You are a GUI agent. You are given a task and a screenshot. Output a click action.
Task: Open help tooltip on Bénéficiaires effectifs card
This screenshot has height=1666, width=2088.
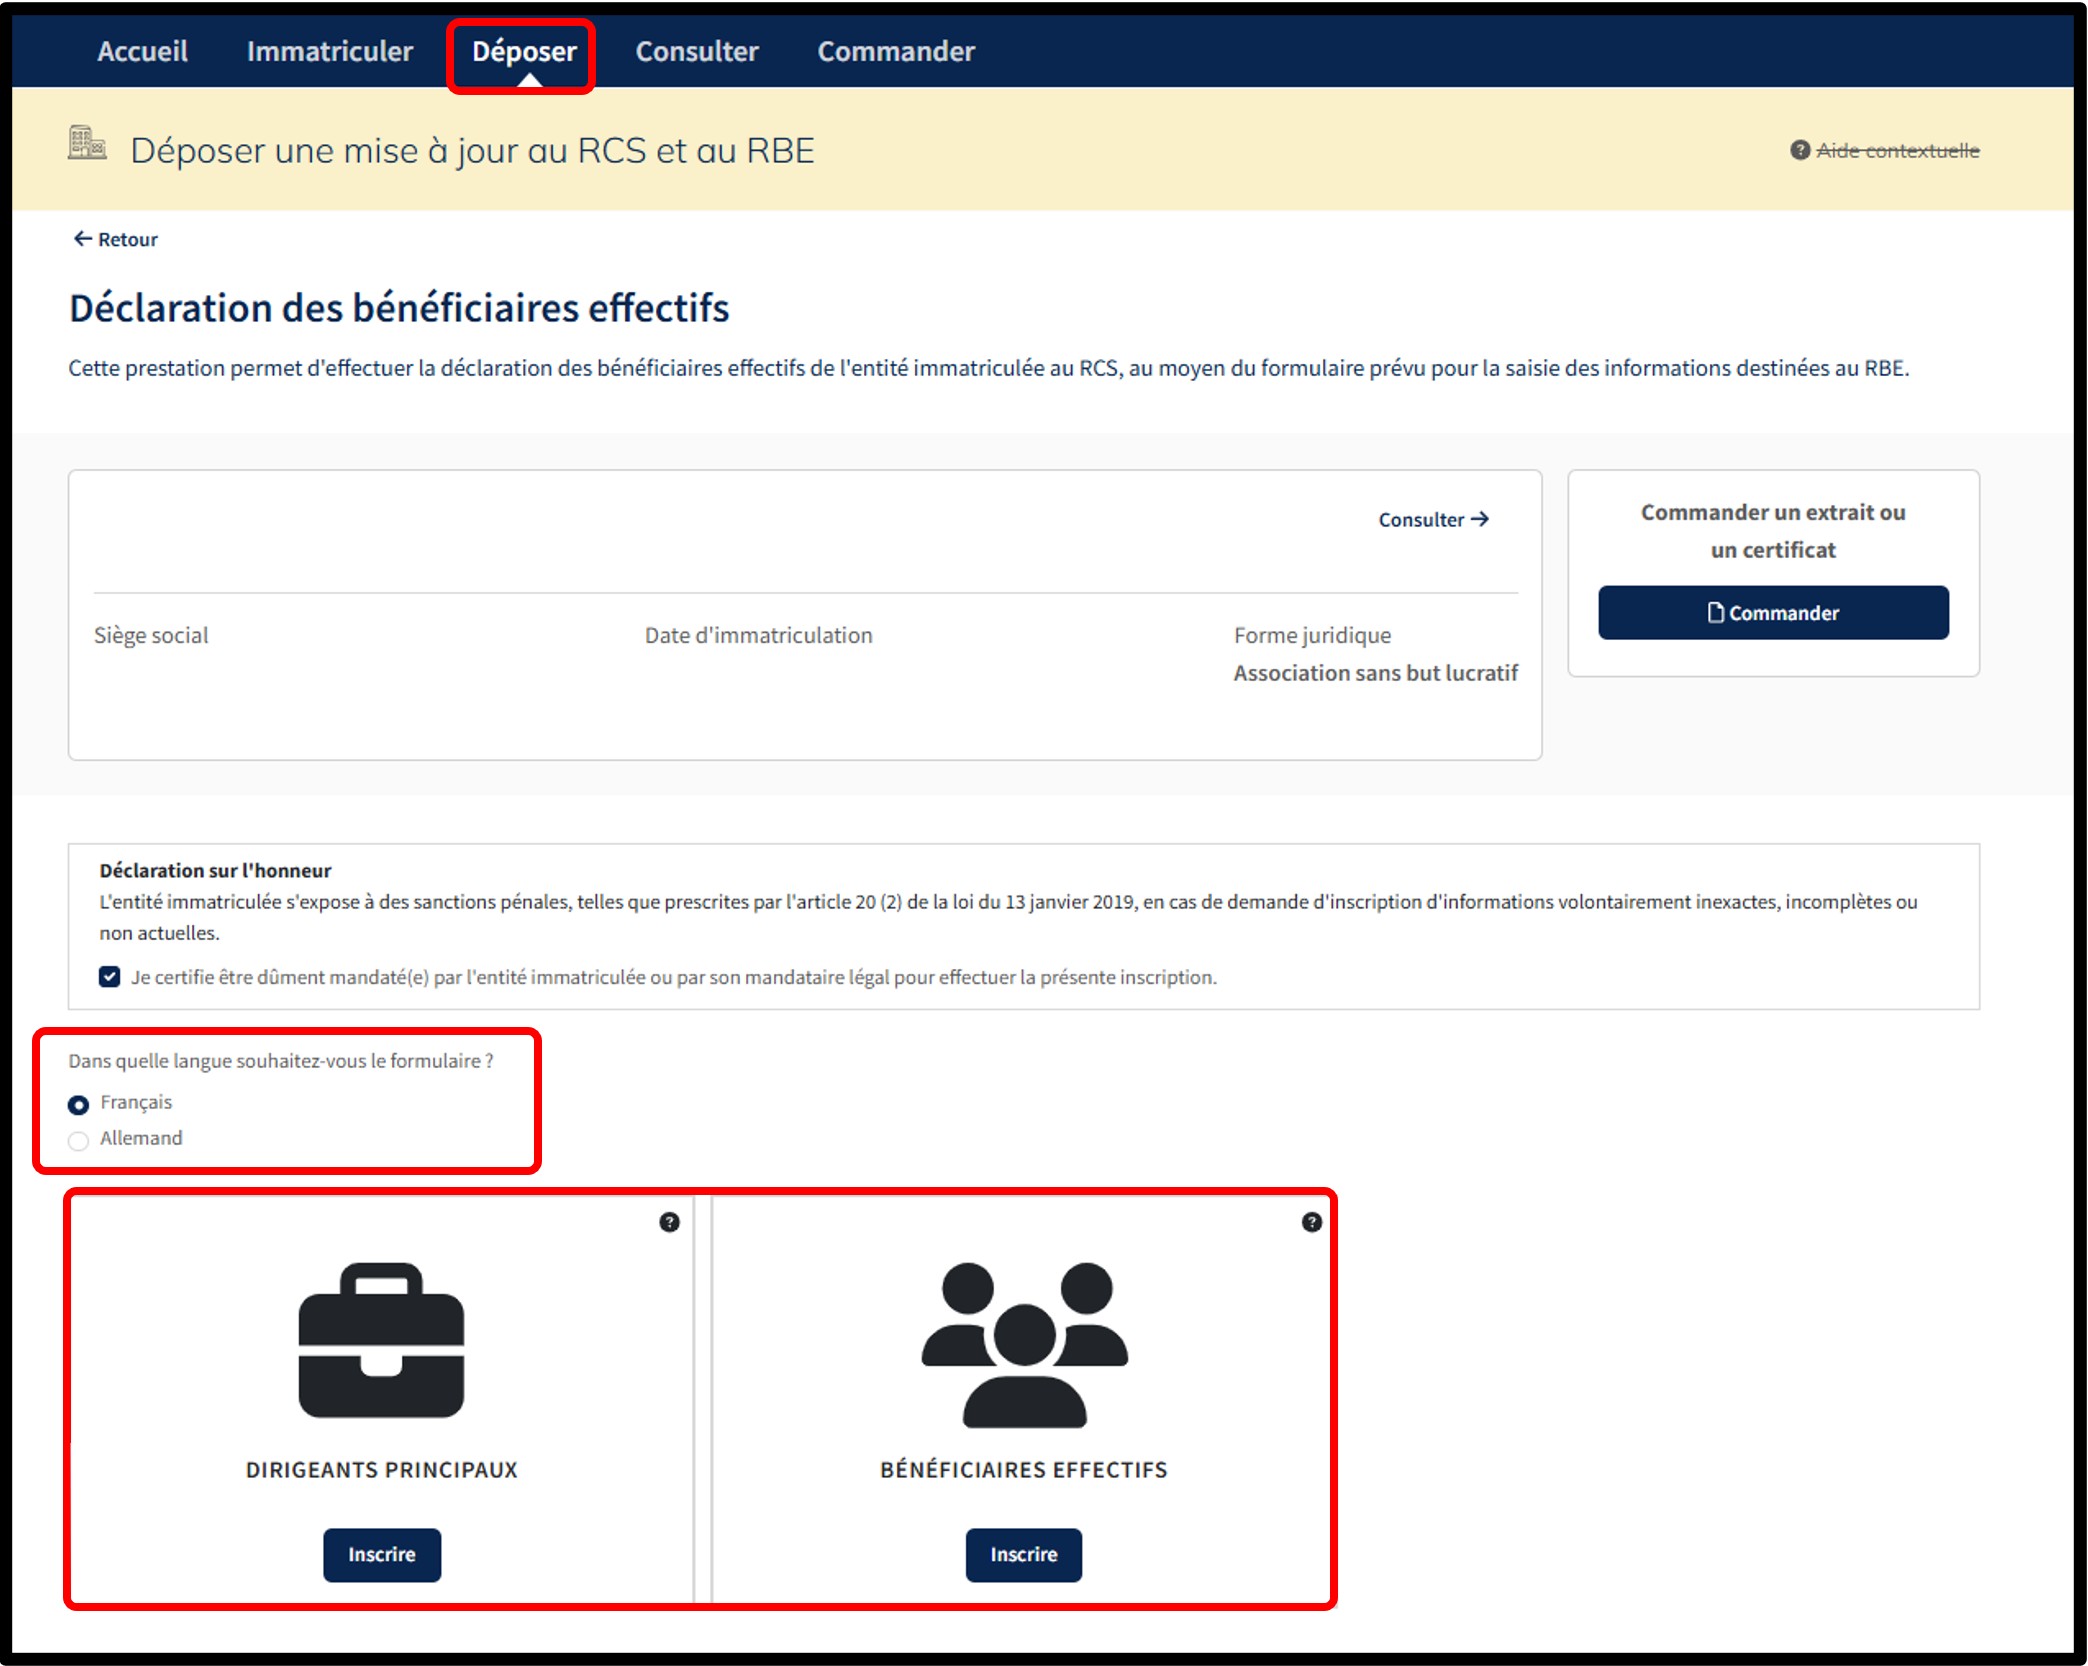[x=1311, y=1222]
